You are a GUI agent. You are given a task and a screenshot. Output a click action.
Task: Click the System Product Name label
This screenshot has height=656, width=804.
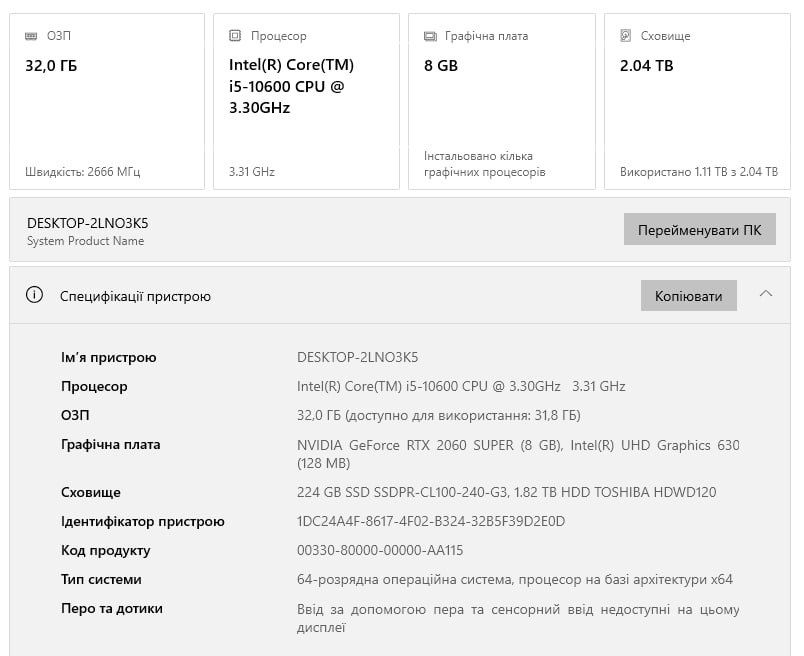(x=85, y=241)
